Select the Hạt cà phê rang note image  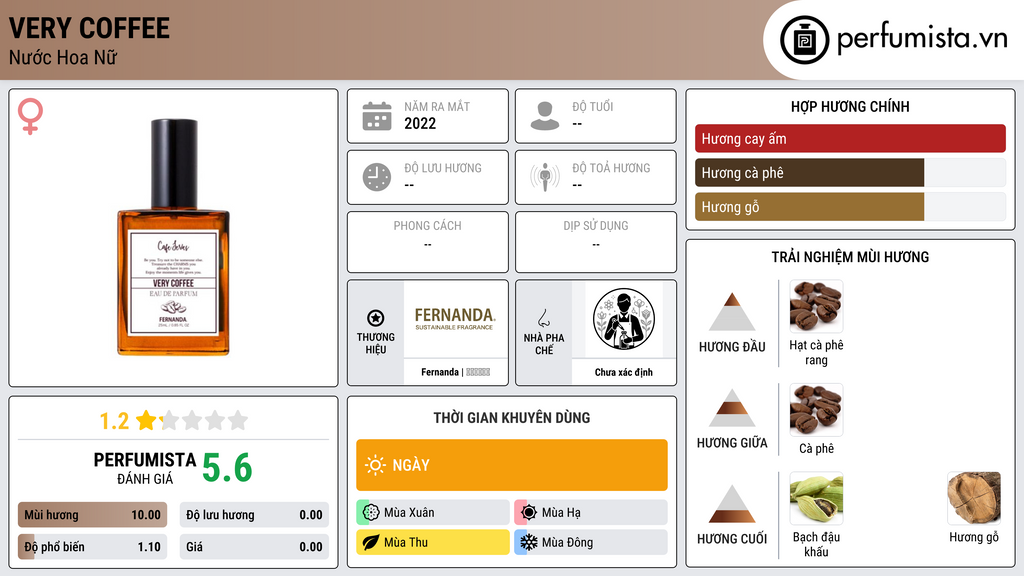point(816,306)
